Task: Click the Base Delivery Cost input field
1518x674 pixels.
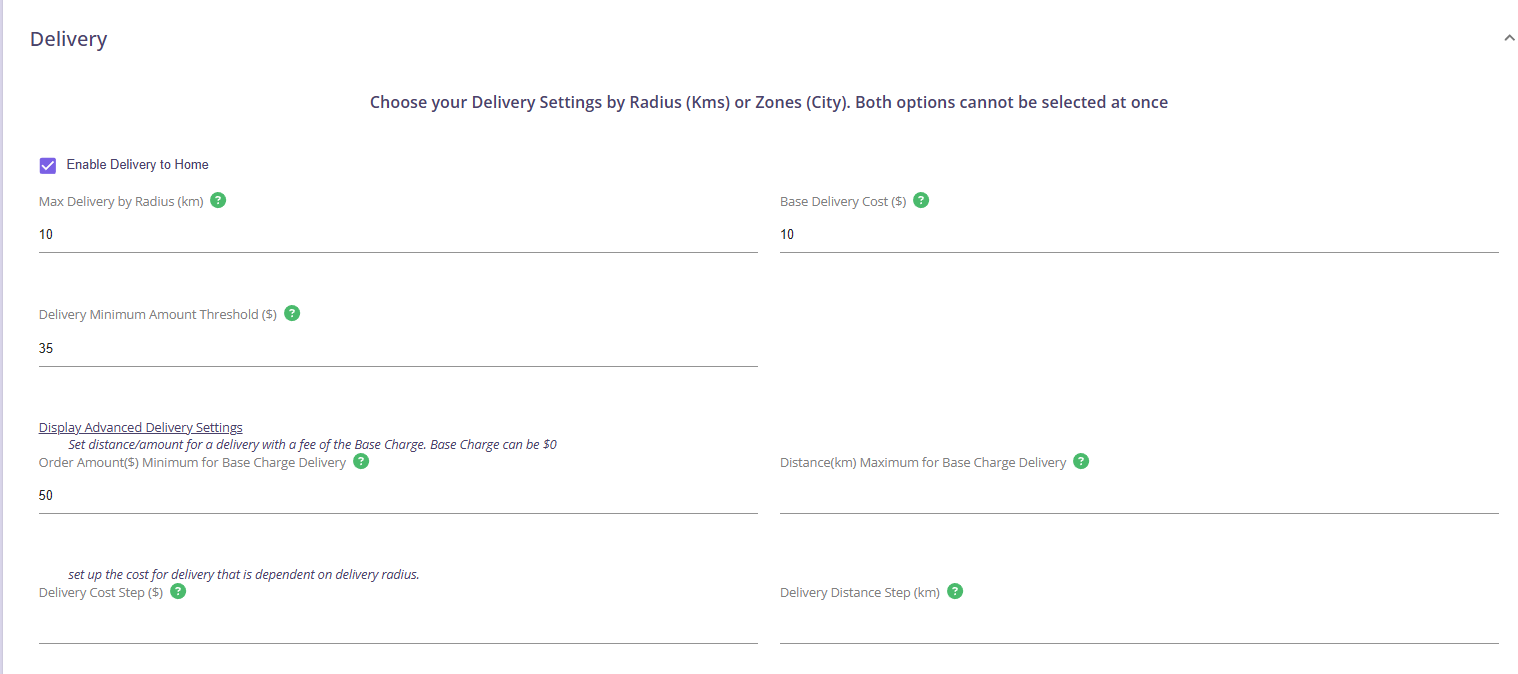Action: [1138, 235]
